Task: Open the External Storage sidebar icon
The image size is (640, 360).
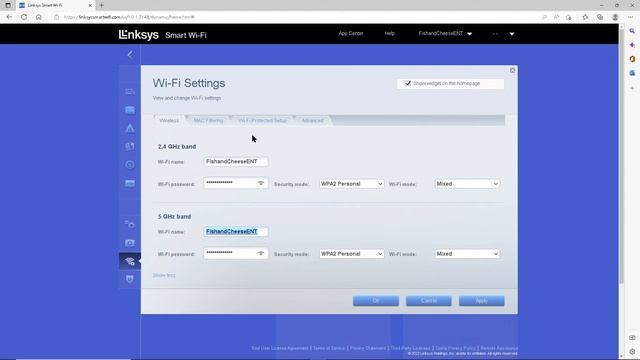Action: click(130, 183)
